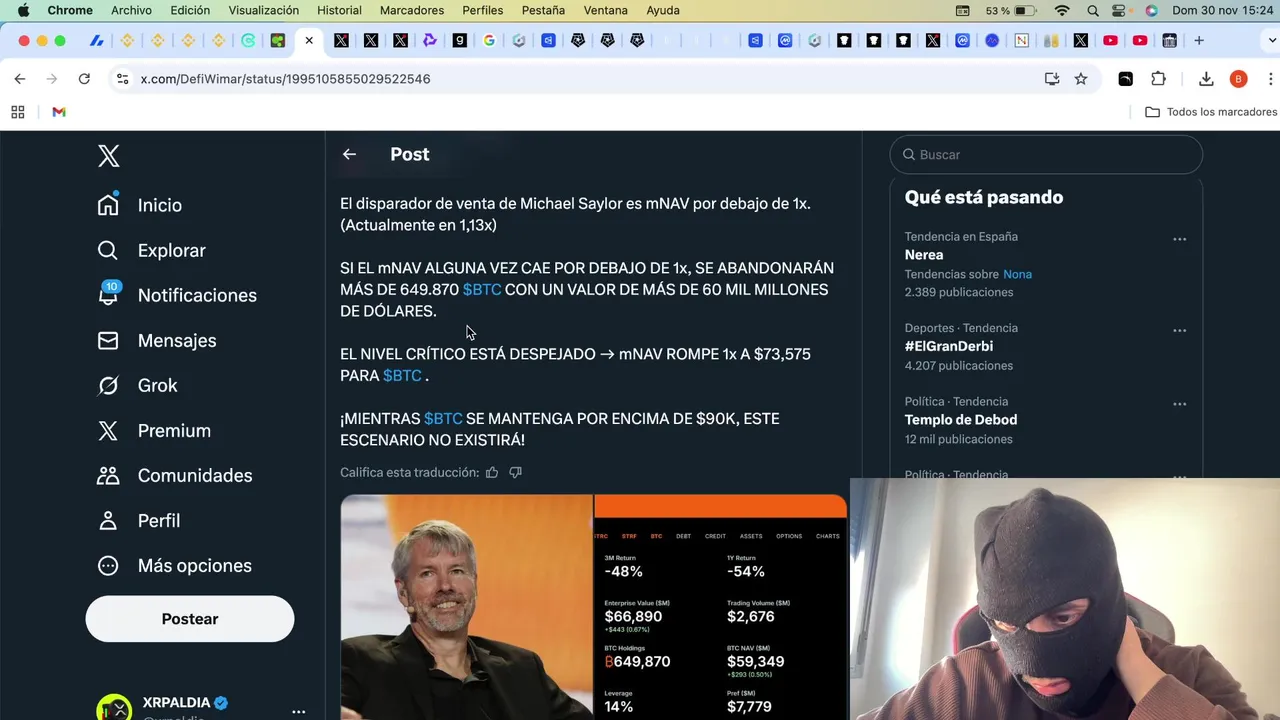The image size is (1280, 720).
Task: Reload the page in Chrome
Action: point(84,78)
